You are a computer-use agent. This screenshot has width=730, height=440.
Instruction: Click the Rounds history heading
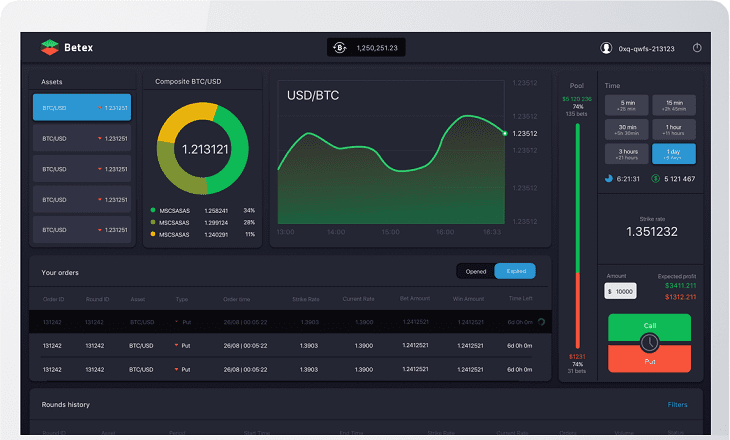point(66,405)
